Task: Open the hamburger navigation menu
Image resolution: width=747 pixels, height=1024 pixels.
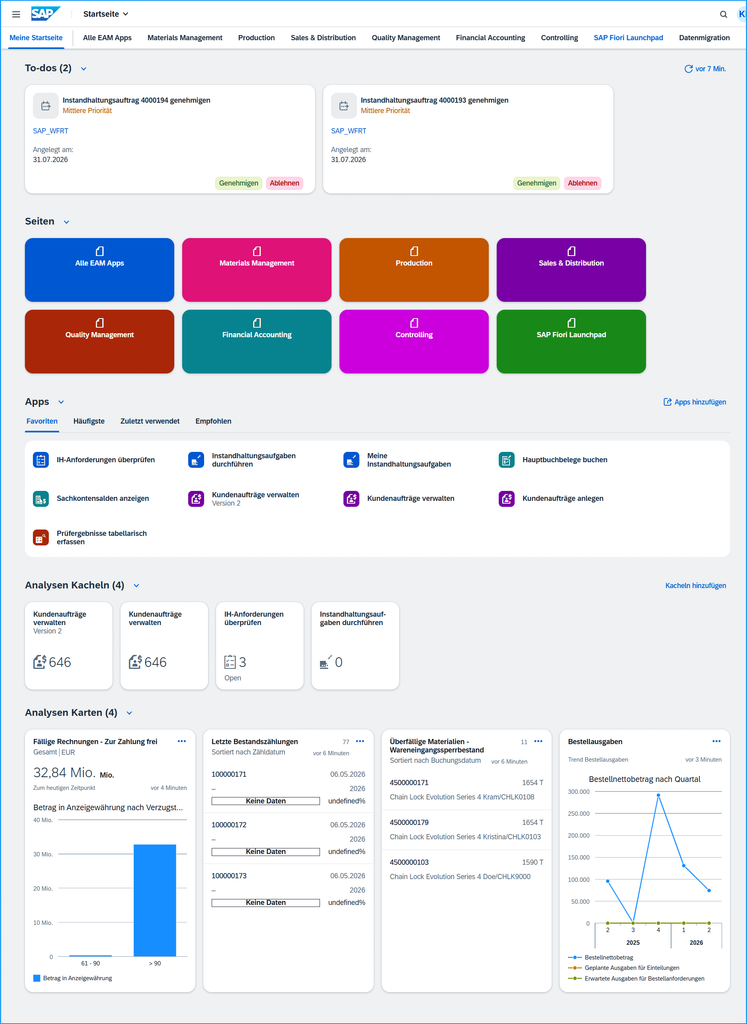Action: 16,14
